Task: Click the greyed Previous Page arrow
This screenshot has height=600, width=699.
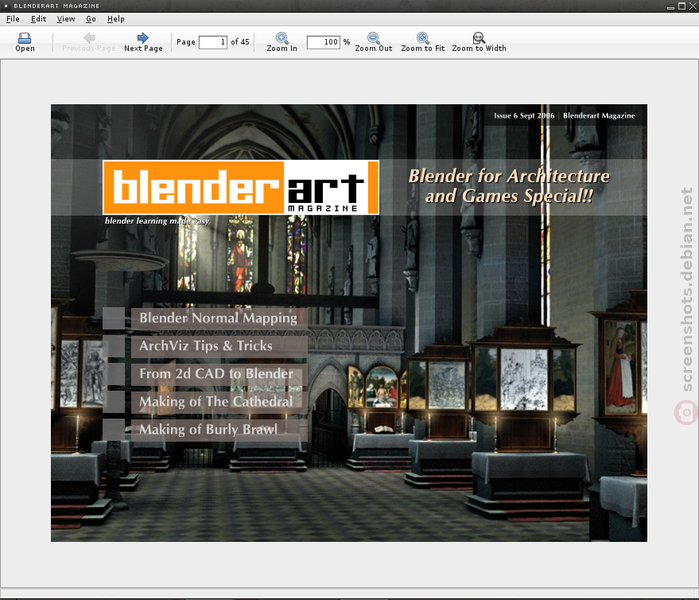Action: pyautogui.click(x=89, y=38)
